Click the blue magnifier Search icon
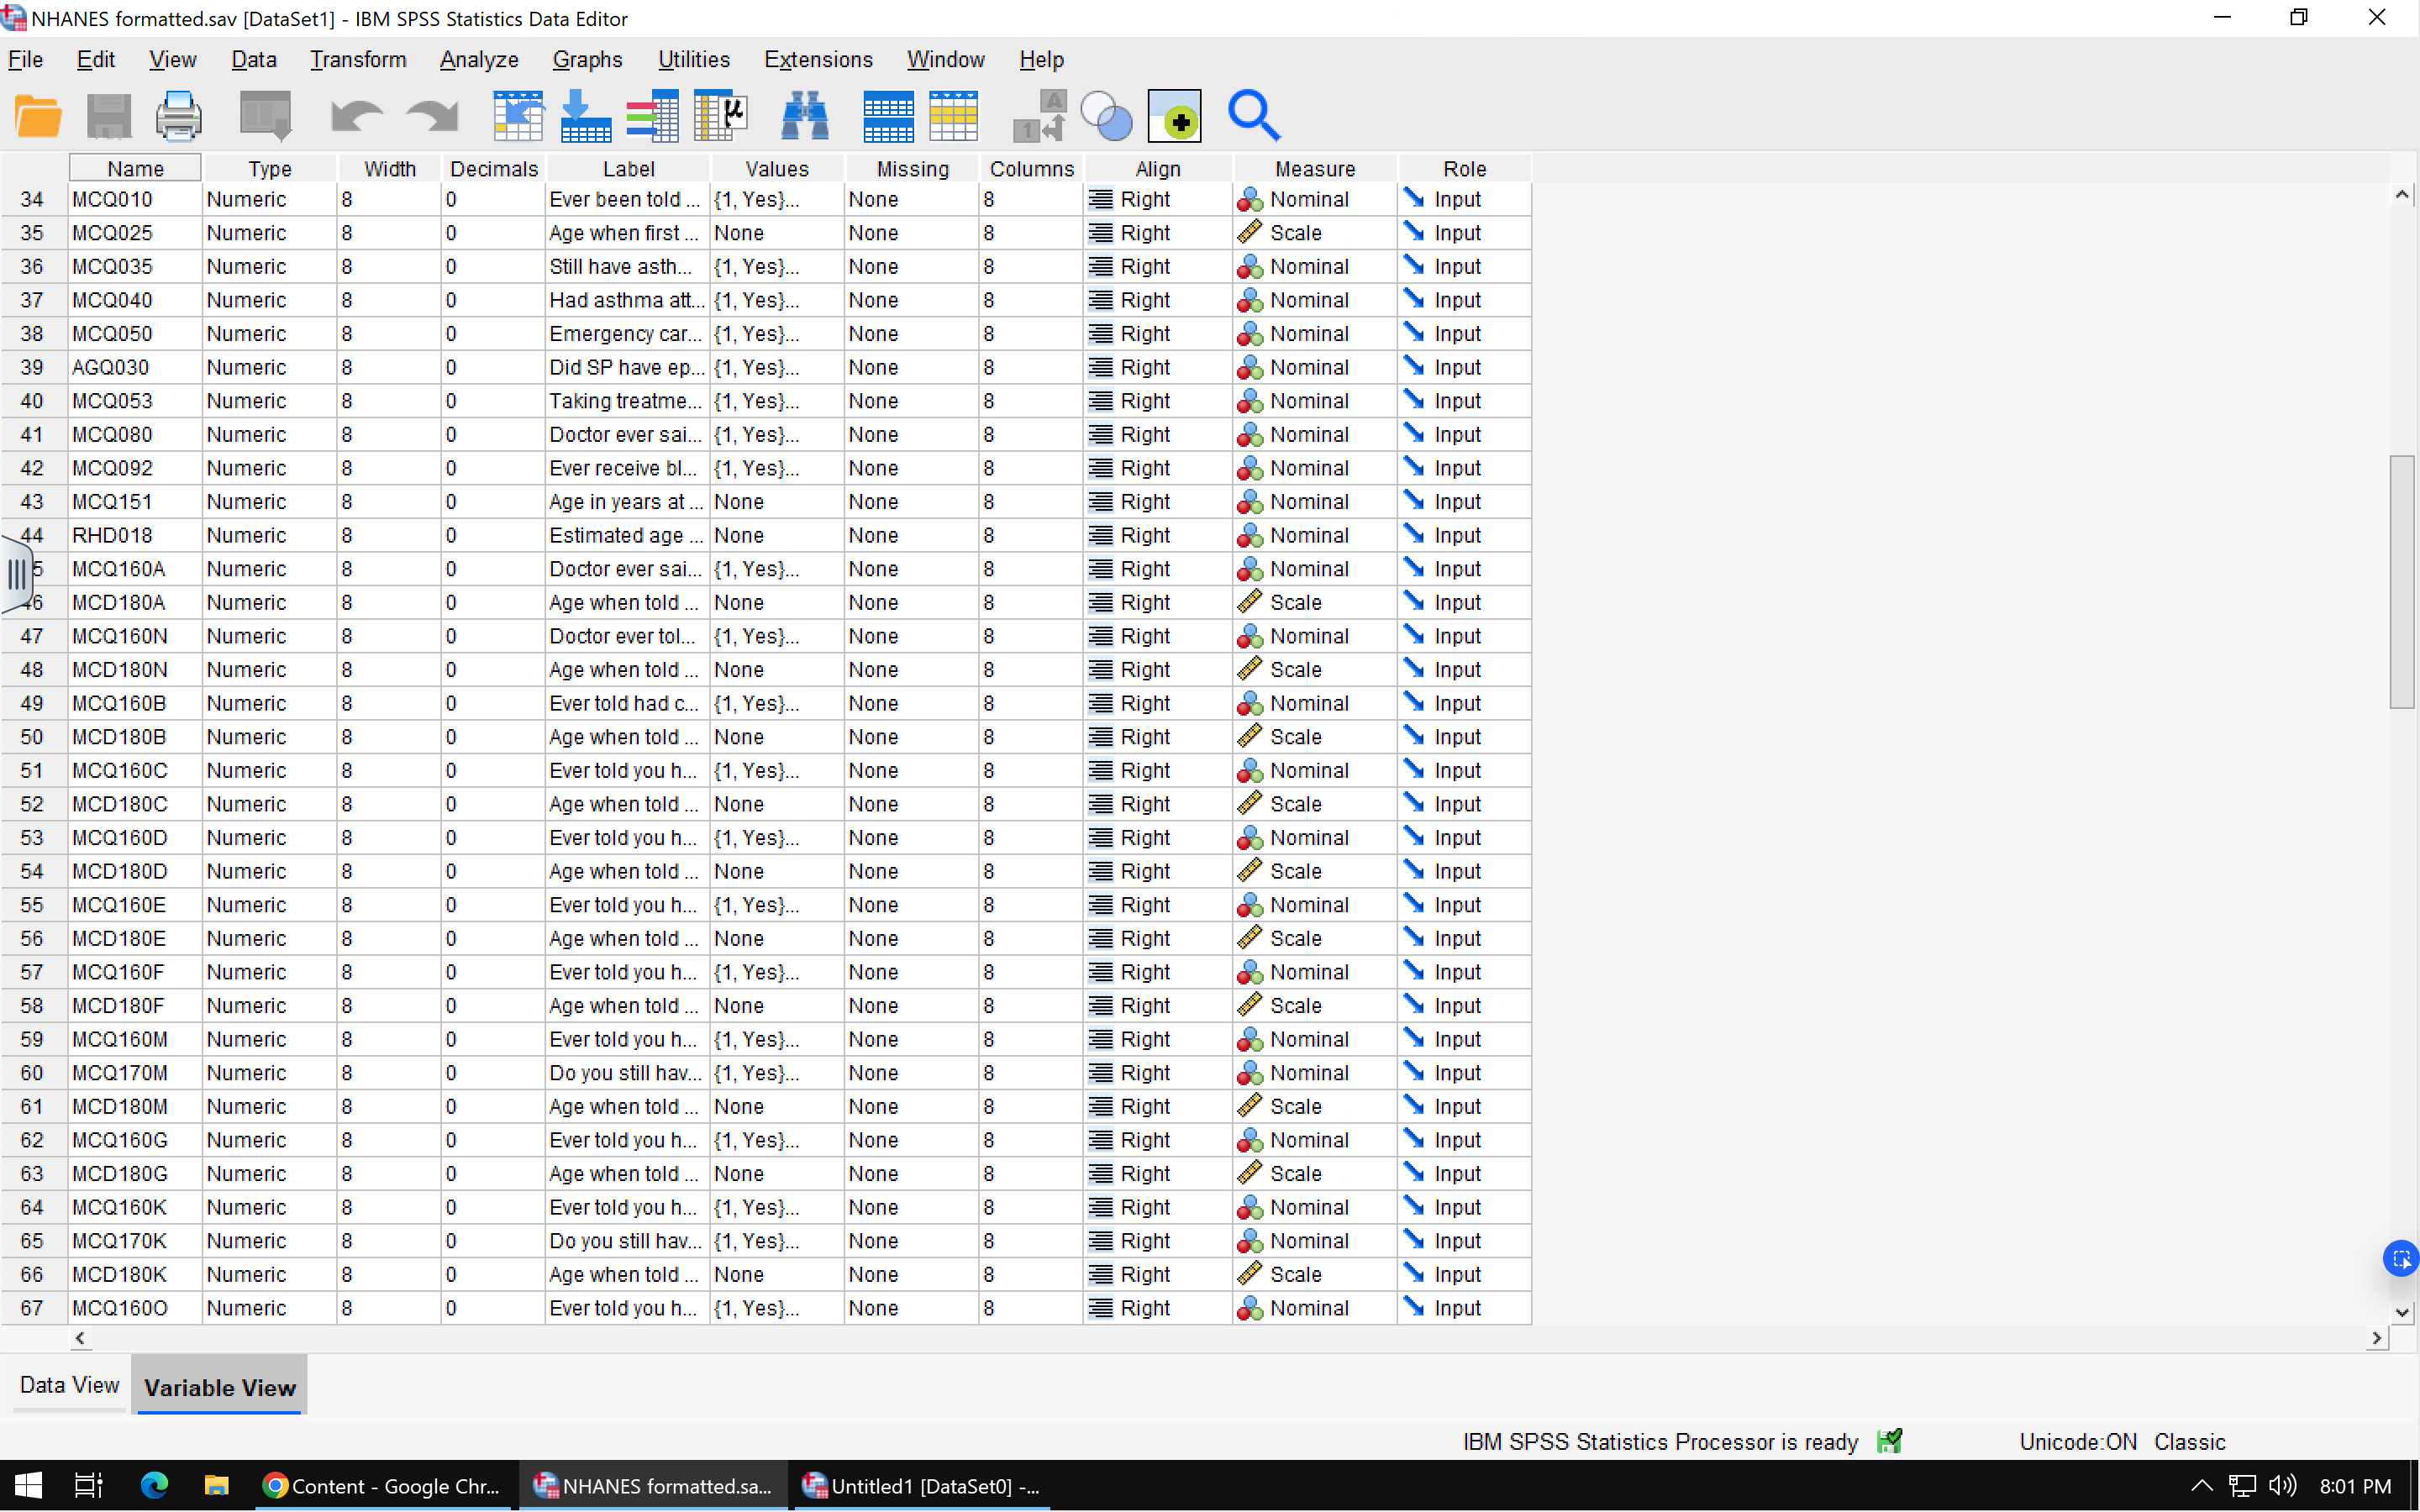2420x1512 pixels. pyautogui.click(x=1253, y=116)
